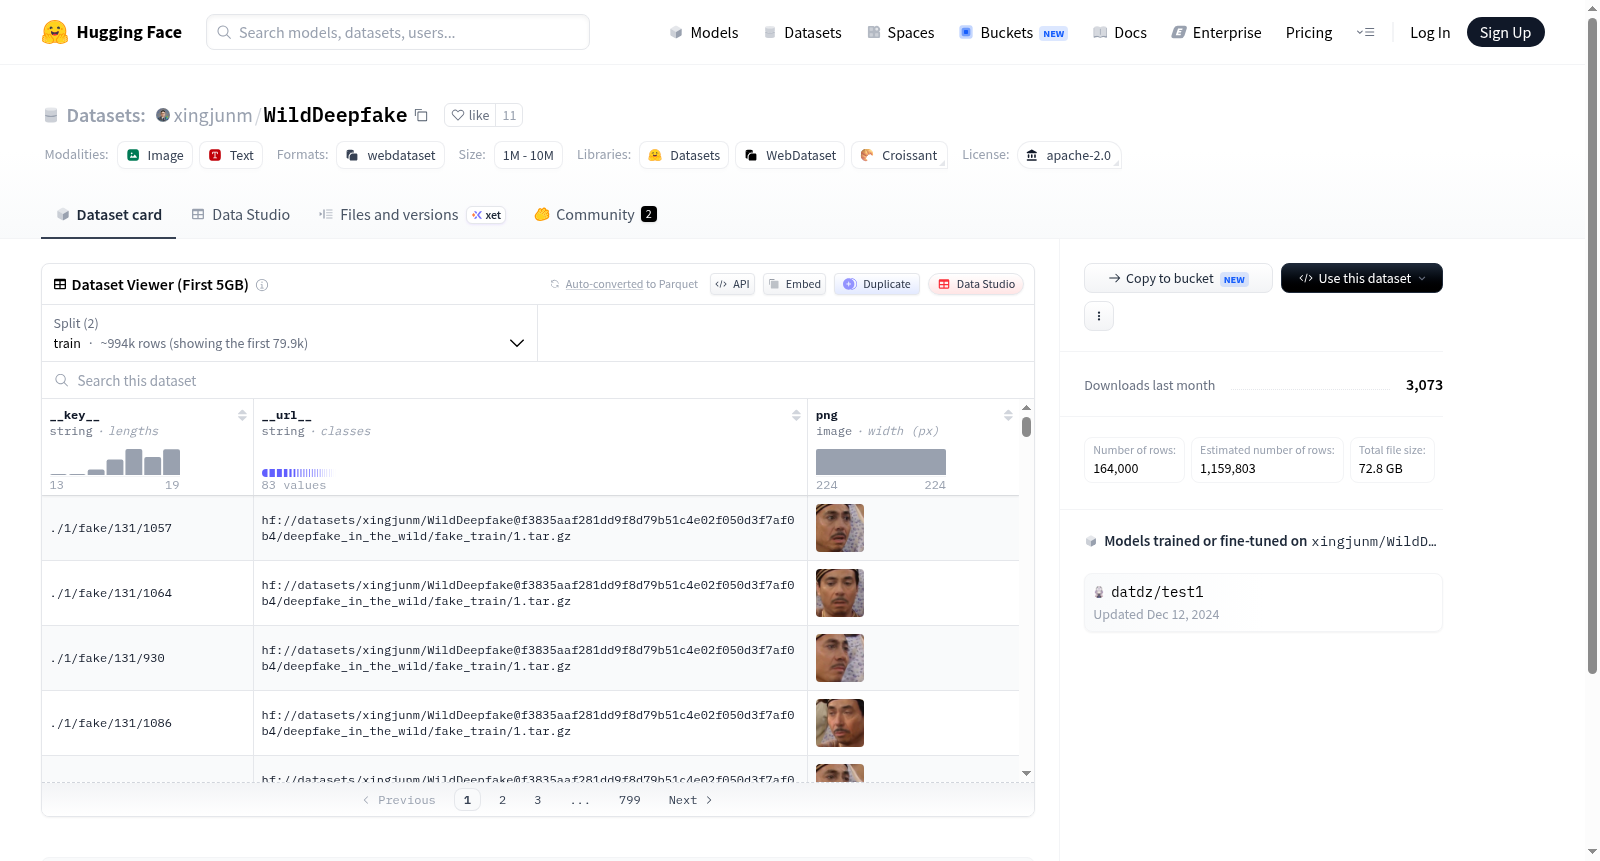Image resolution: width=1600 pixels, height=861 pixels.
Task: Click the xingjunm user avatar
Action: click(x=163, y=115)
